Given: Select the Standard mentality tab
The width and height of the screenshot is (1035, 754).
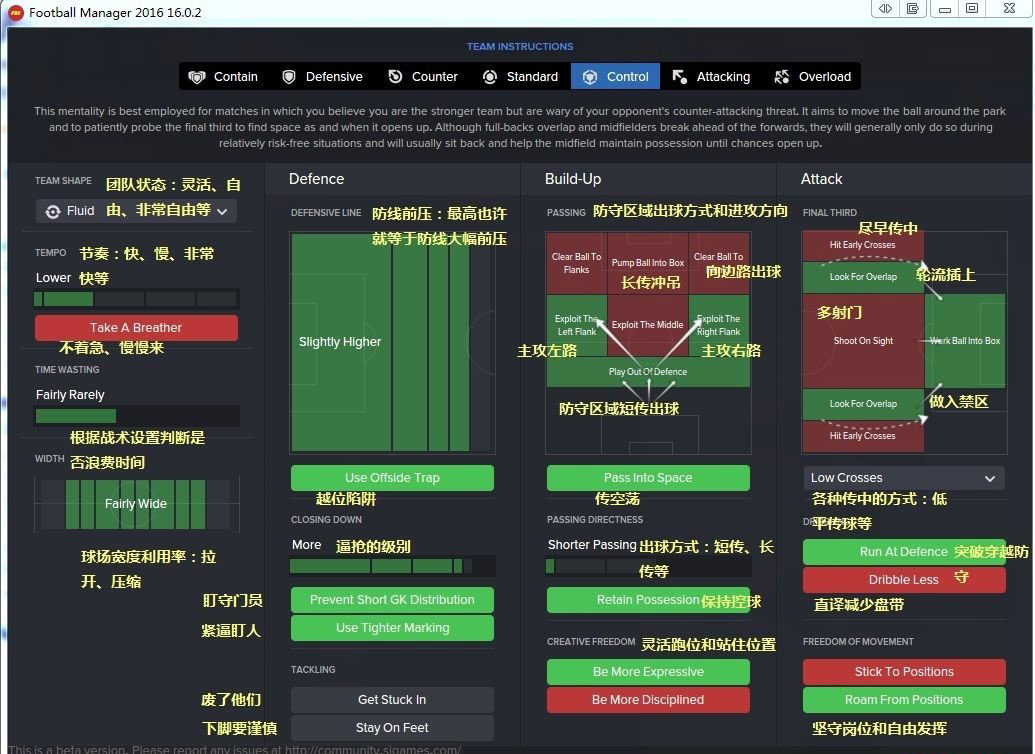Looking at the screenshot, I should pos(520,77).
